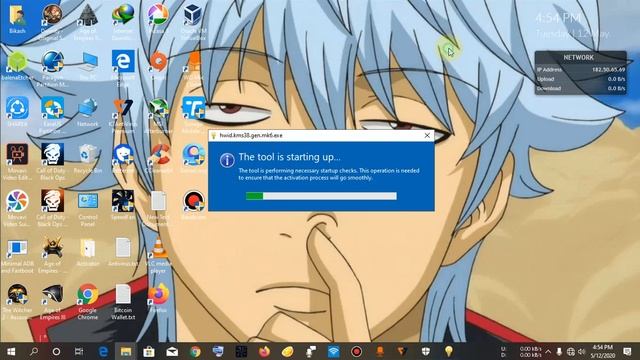Open the Activator folder on desktop
The height and width of the screenshot is (360, 640).
coord(88,252)
